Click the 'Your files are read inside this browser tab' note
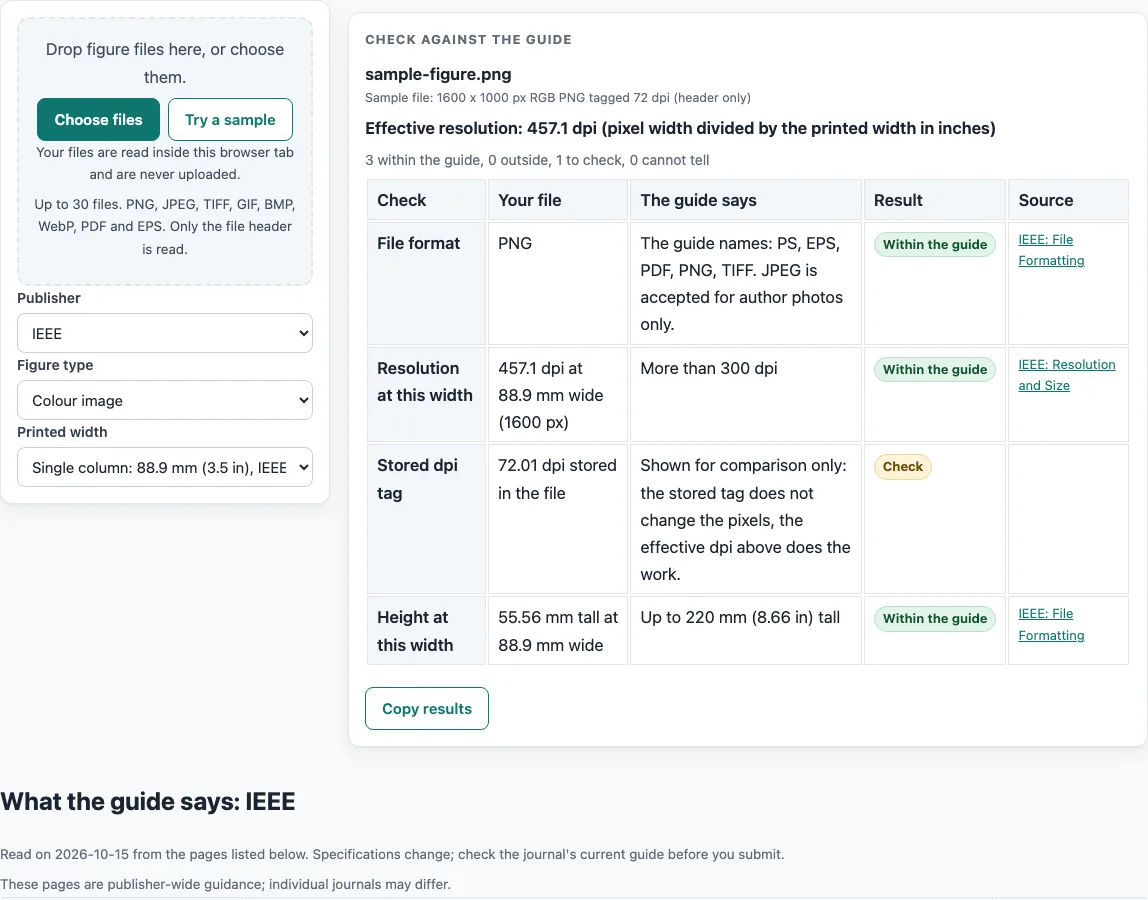 pos(165,163)
